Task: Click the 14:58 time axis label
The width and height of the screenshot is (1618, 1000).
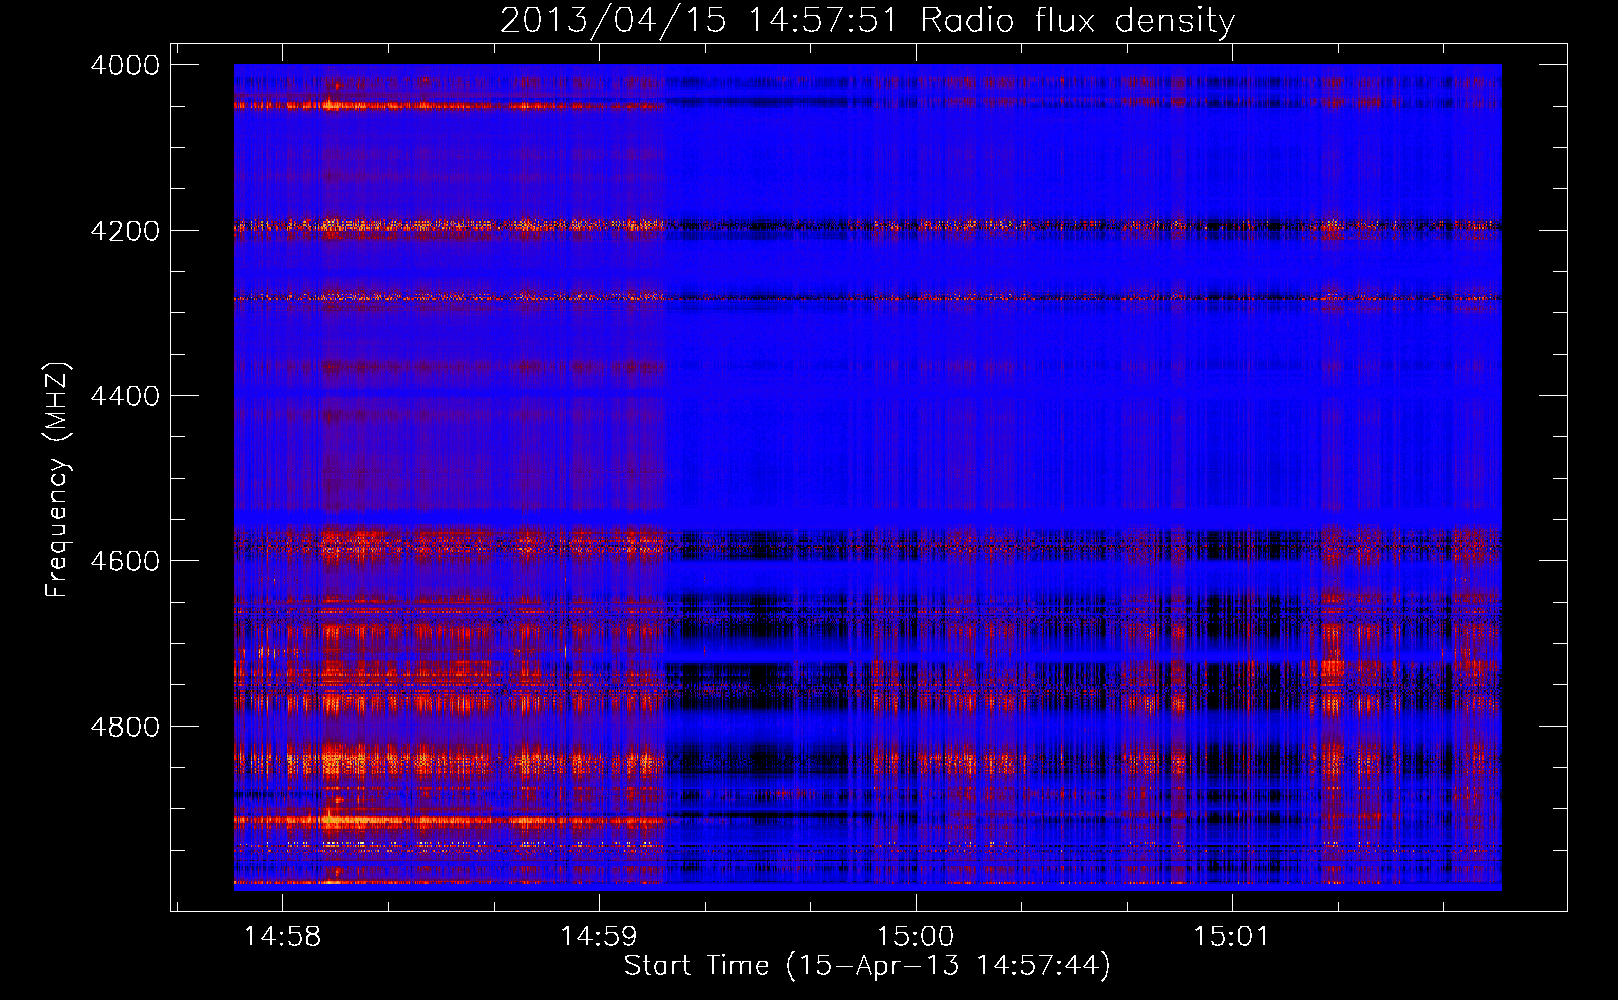Action: tap(282, 937)
